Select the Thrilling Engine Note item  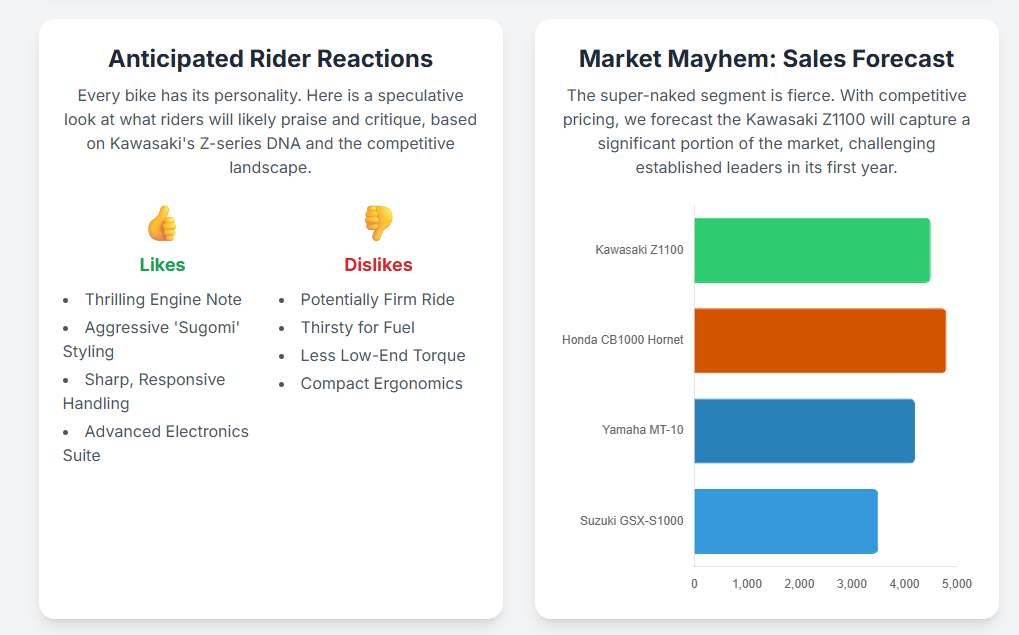point(163,299)
